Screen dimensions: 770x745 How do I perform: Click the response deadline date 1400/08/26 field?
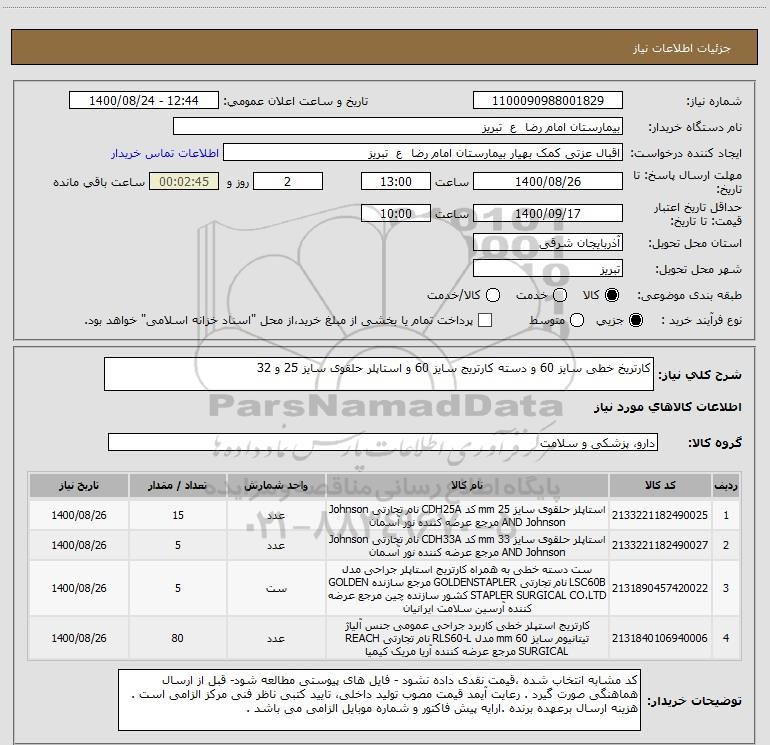(548, 181)
